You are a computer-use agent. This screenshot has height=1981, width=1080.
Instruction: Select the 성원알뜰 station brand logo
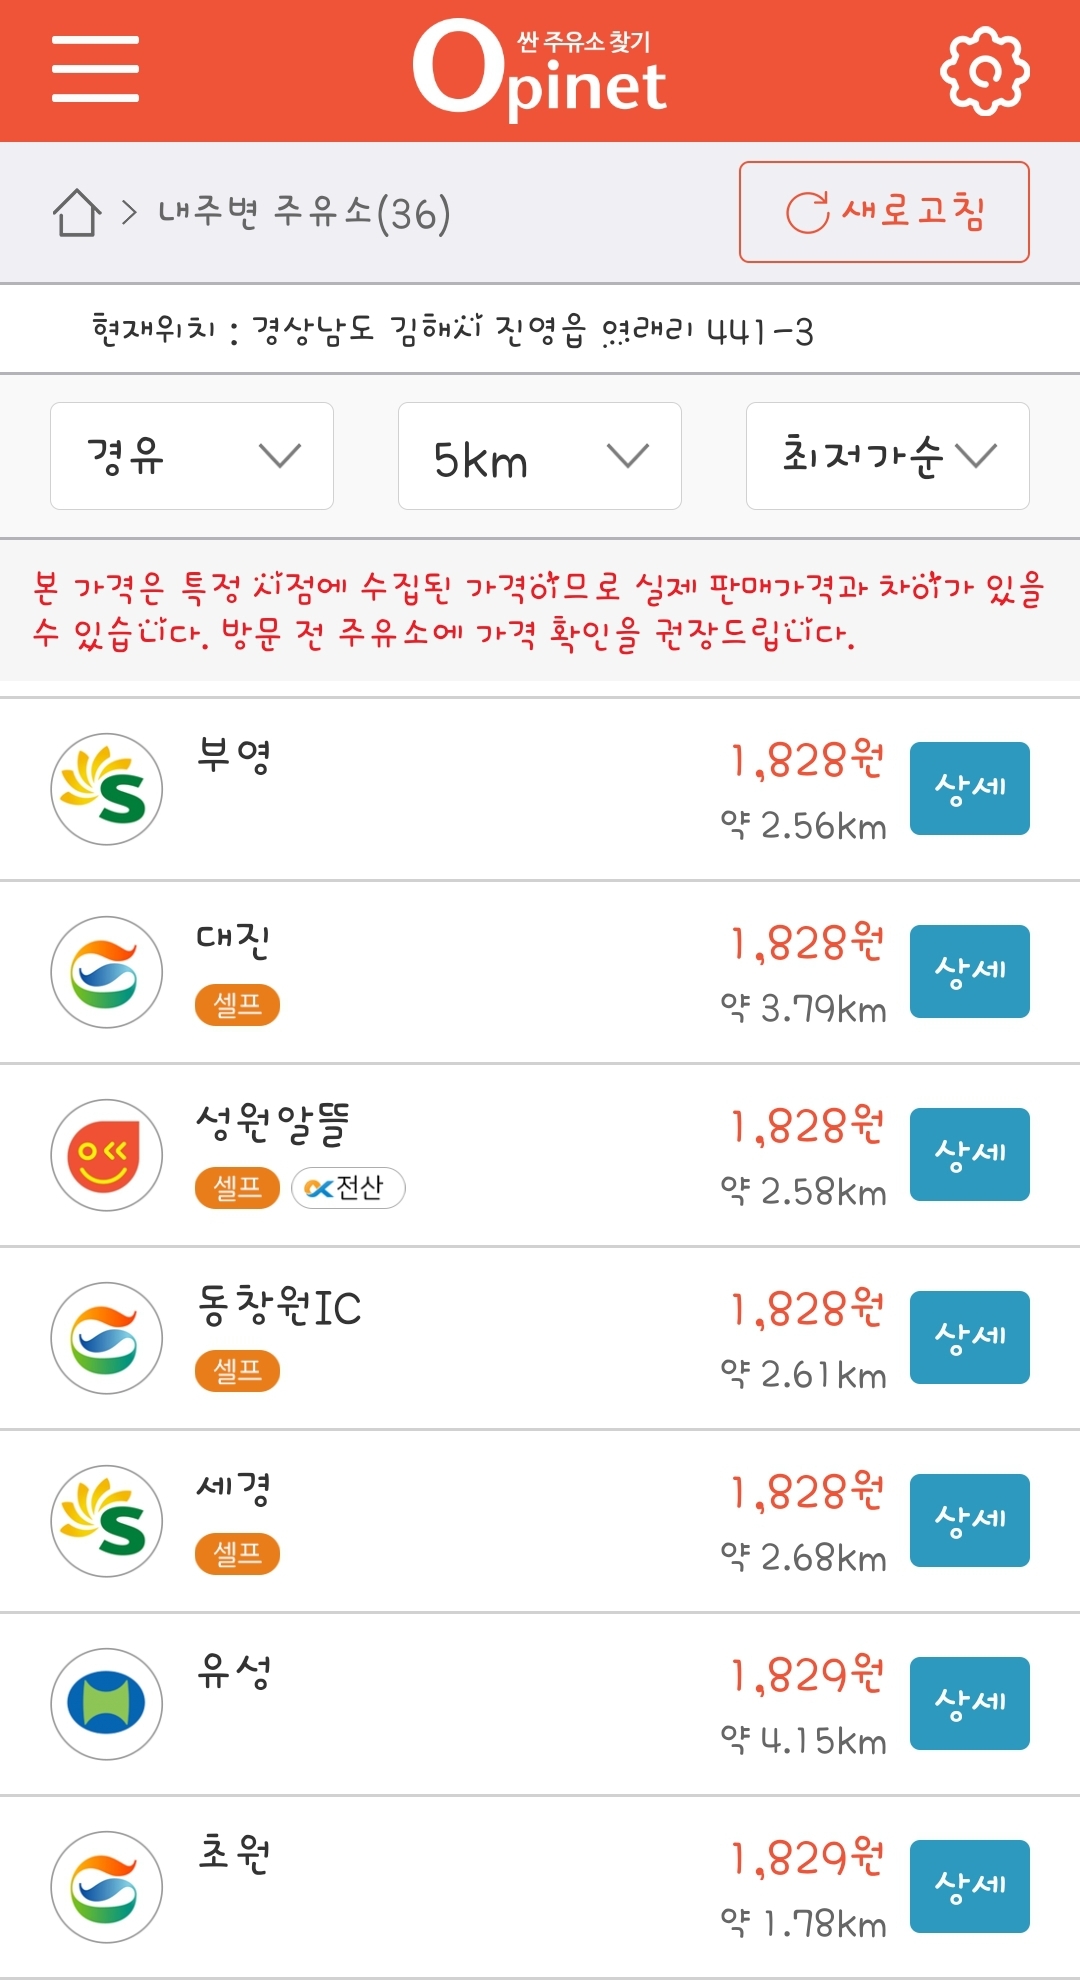pos(107,1155)
